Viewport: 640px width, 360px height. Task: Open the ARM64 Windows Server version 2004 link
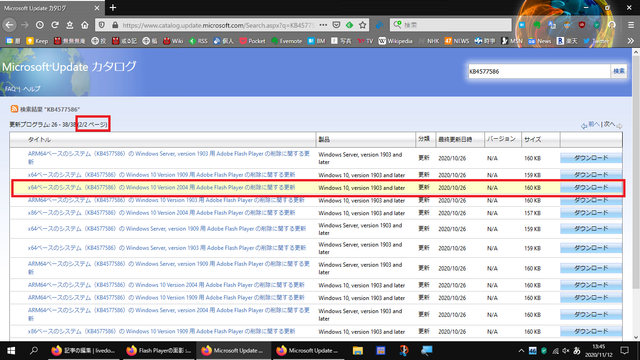(x=169, y=314)
